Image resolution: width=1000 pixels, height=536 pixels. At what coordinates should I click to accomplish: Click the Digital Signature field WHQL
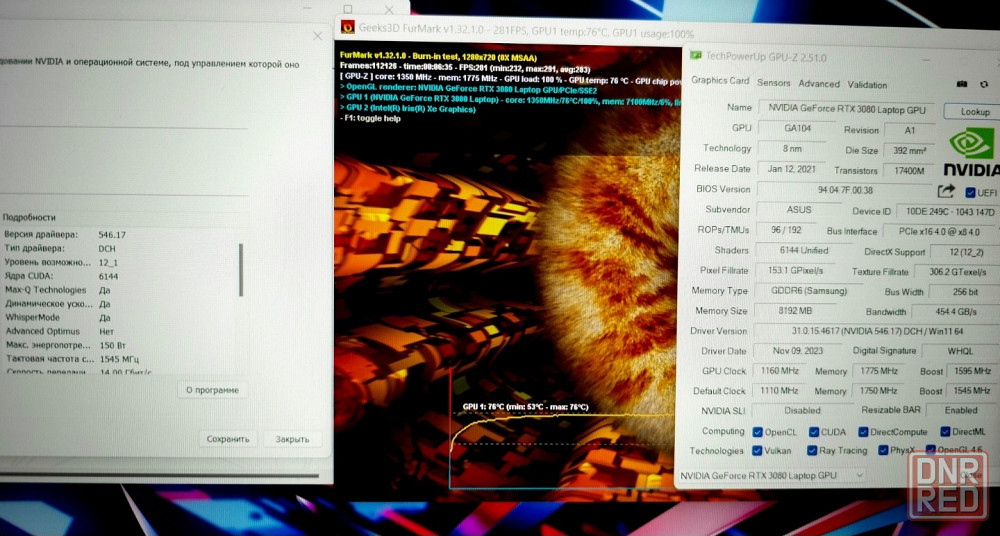[960, 351]
